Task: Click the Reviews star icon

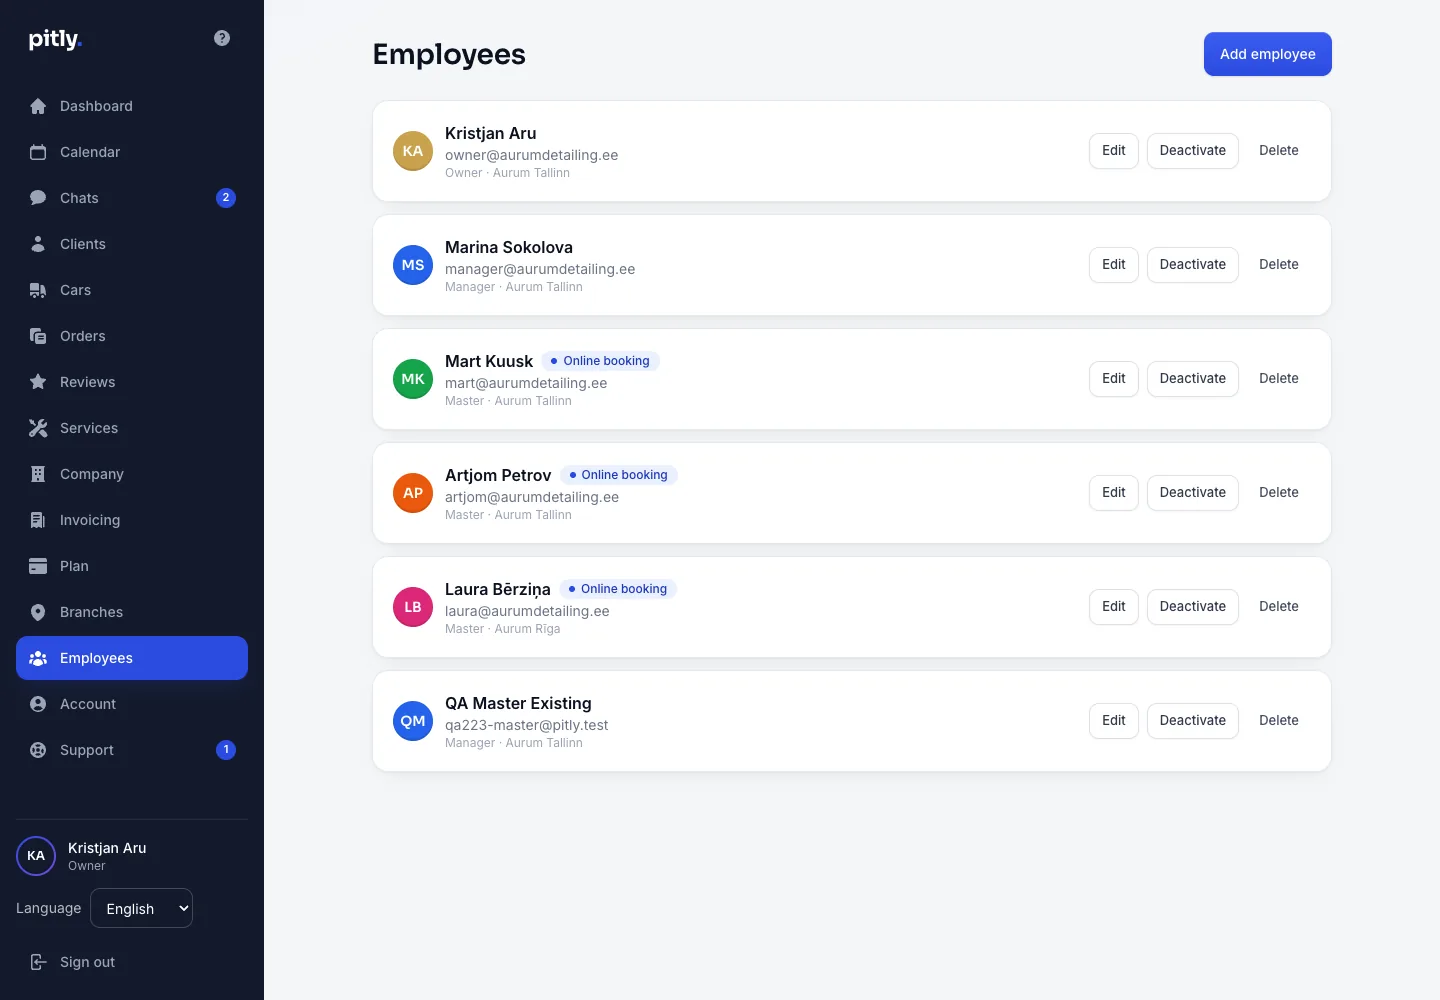Action: [x=38, y=382]
